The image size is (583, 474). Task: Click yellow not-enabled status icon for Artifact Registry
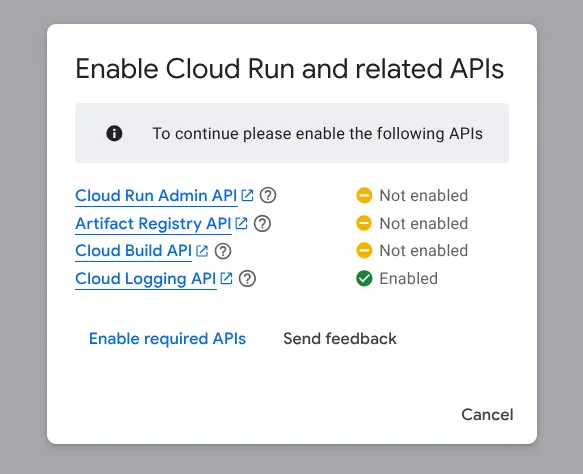tap(364, 223)
